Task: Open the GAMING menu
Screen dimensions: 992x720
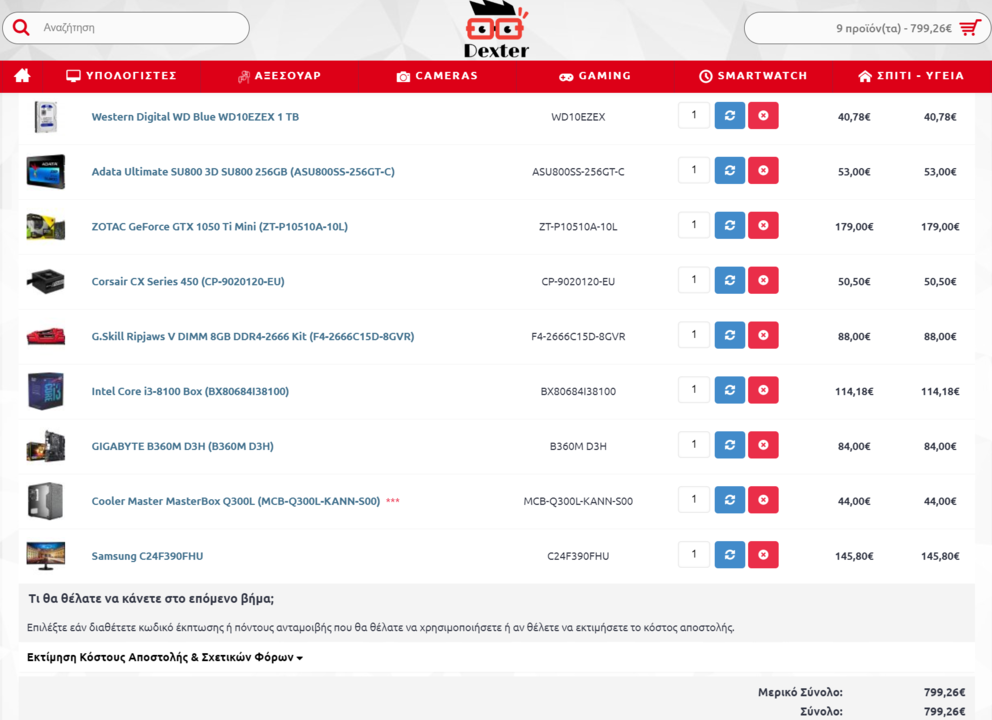Action: coord(595,76)
